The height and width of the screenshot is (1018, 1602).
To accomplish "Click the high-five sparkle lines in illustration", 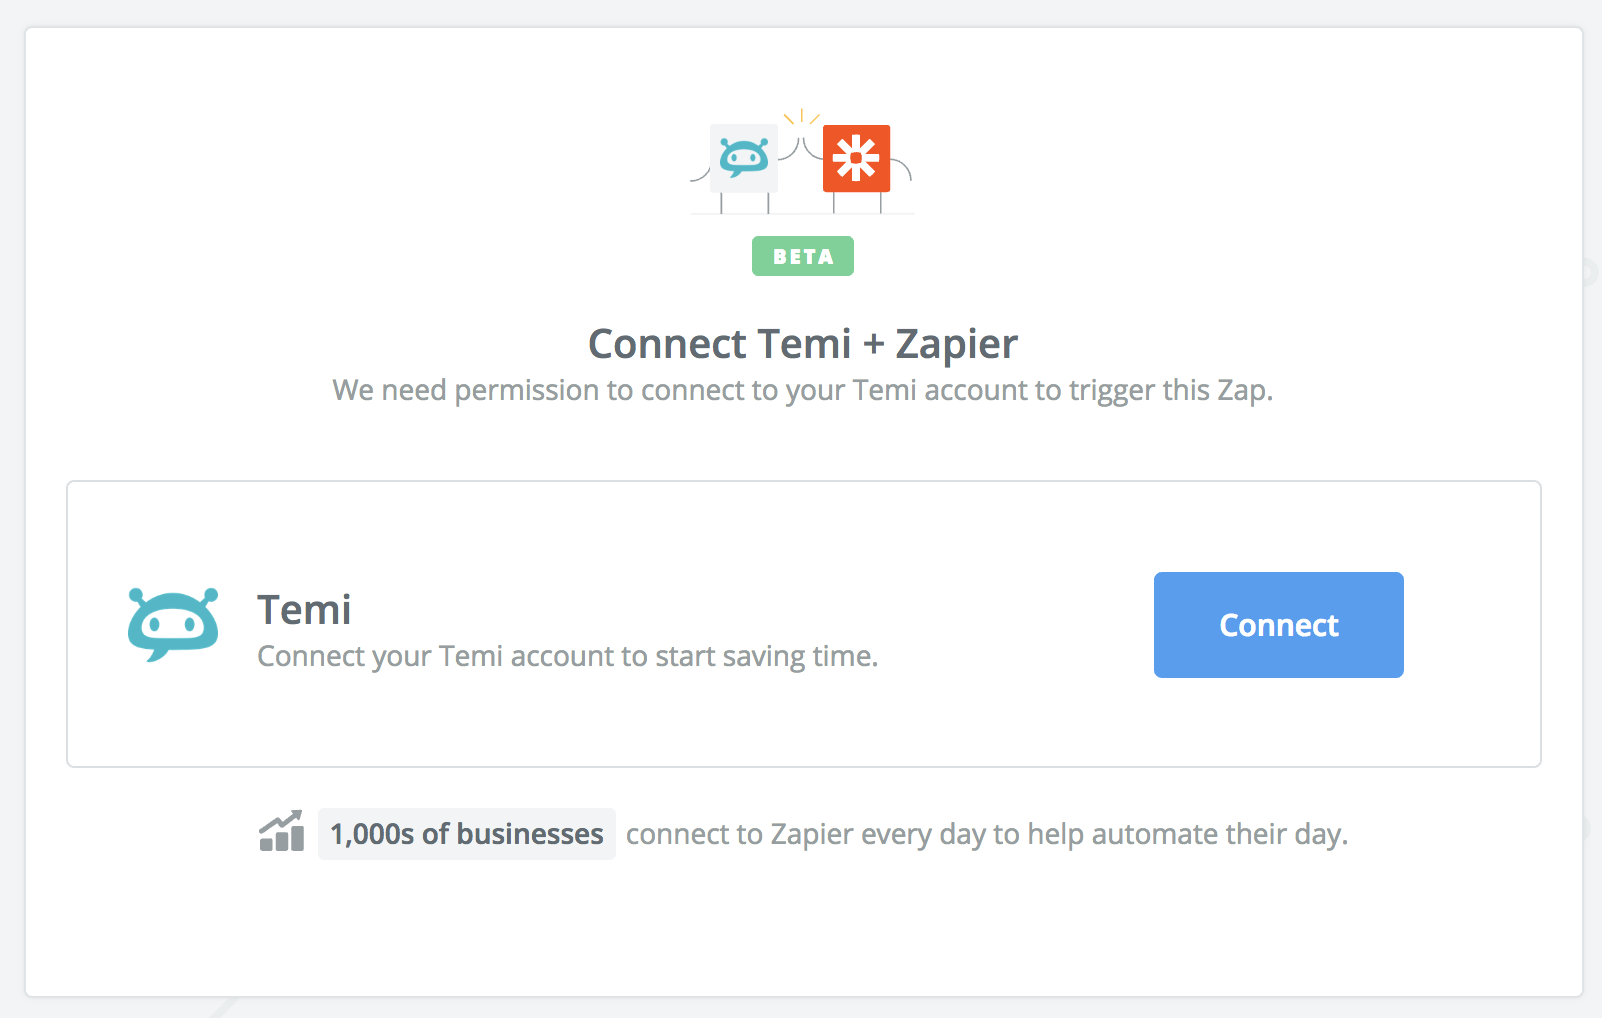I will click(x=801, y=117).
